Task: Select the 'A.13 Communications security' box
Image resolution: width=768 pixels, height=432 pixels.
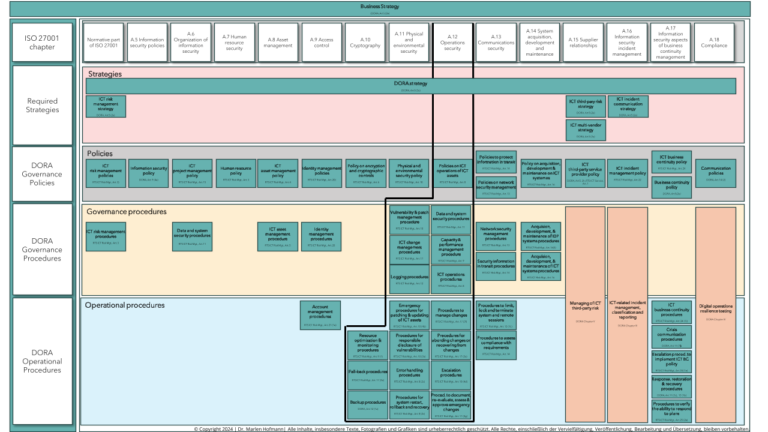Action: coord(496,42)
